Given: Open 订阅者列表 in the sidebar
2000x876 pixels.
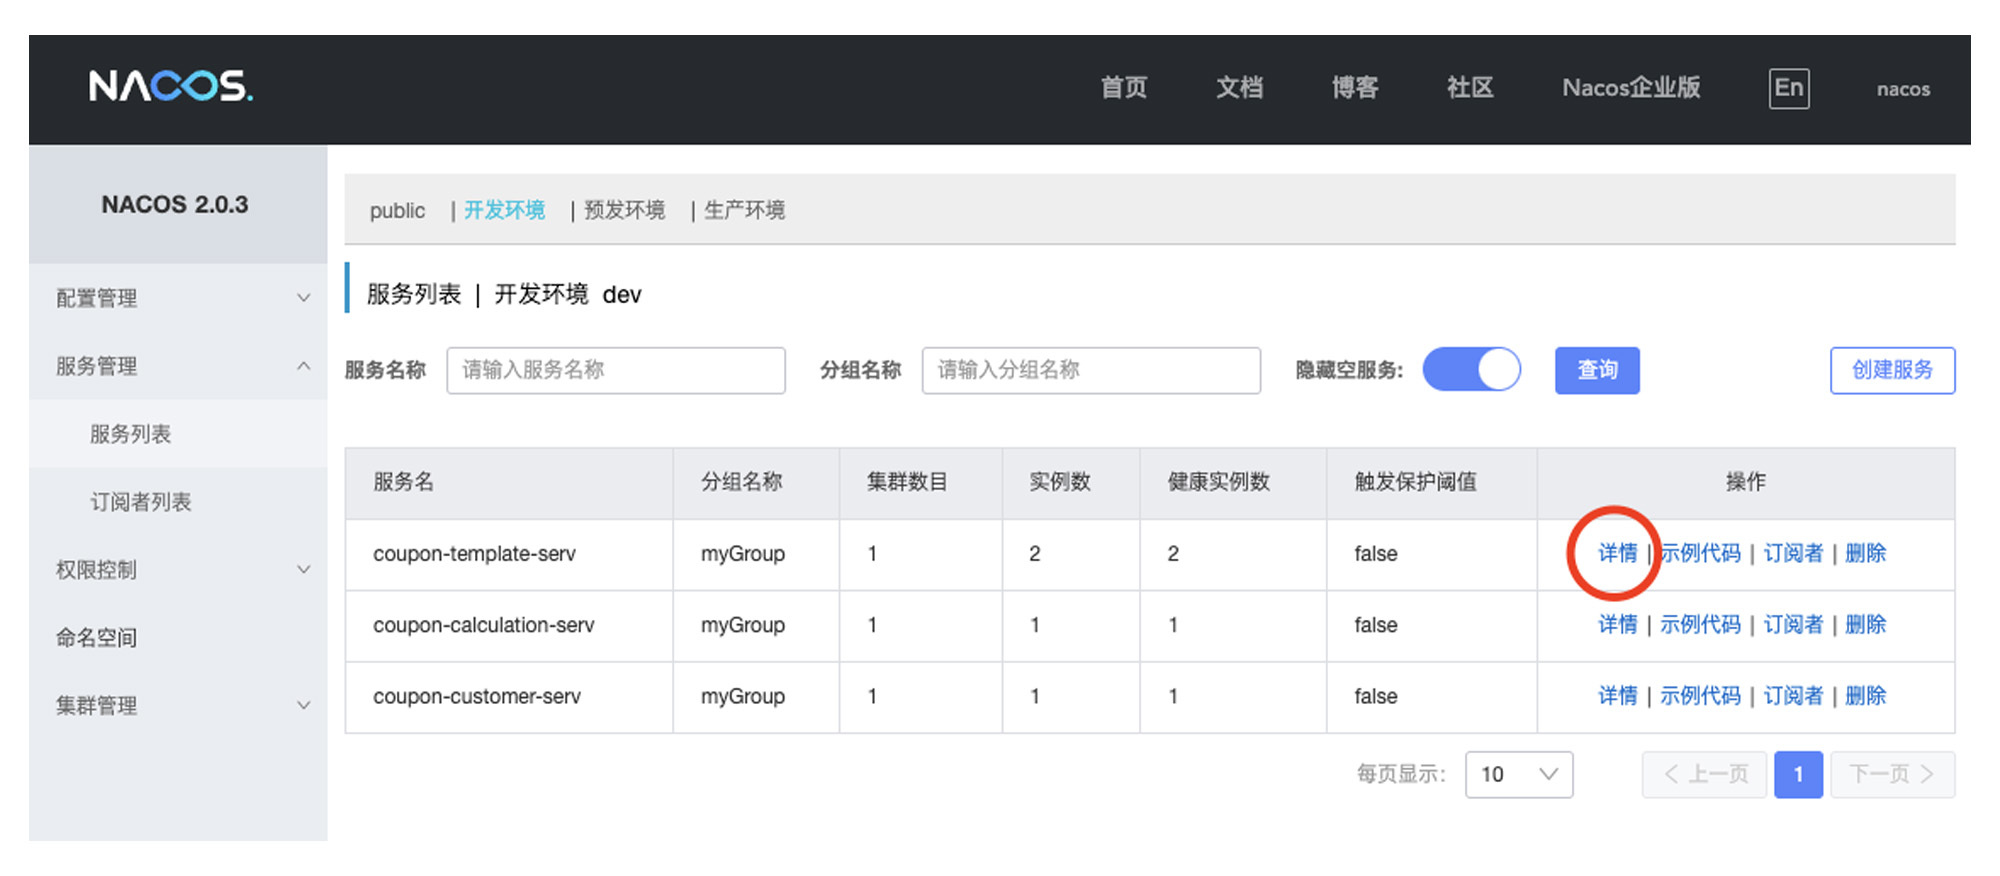Looking at the screenshot, I should 141,502.
